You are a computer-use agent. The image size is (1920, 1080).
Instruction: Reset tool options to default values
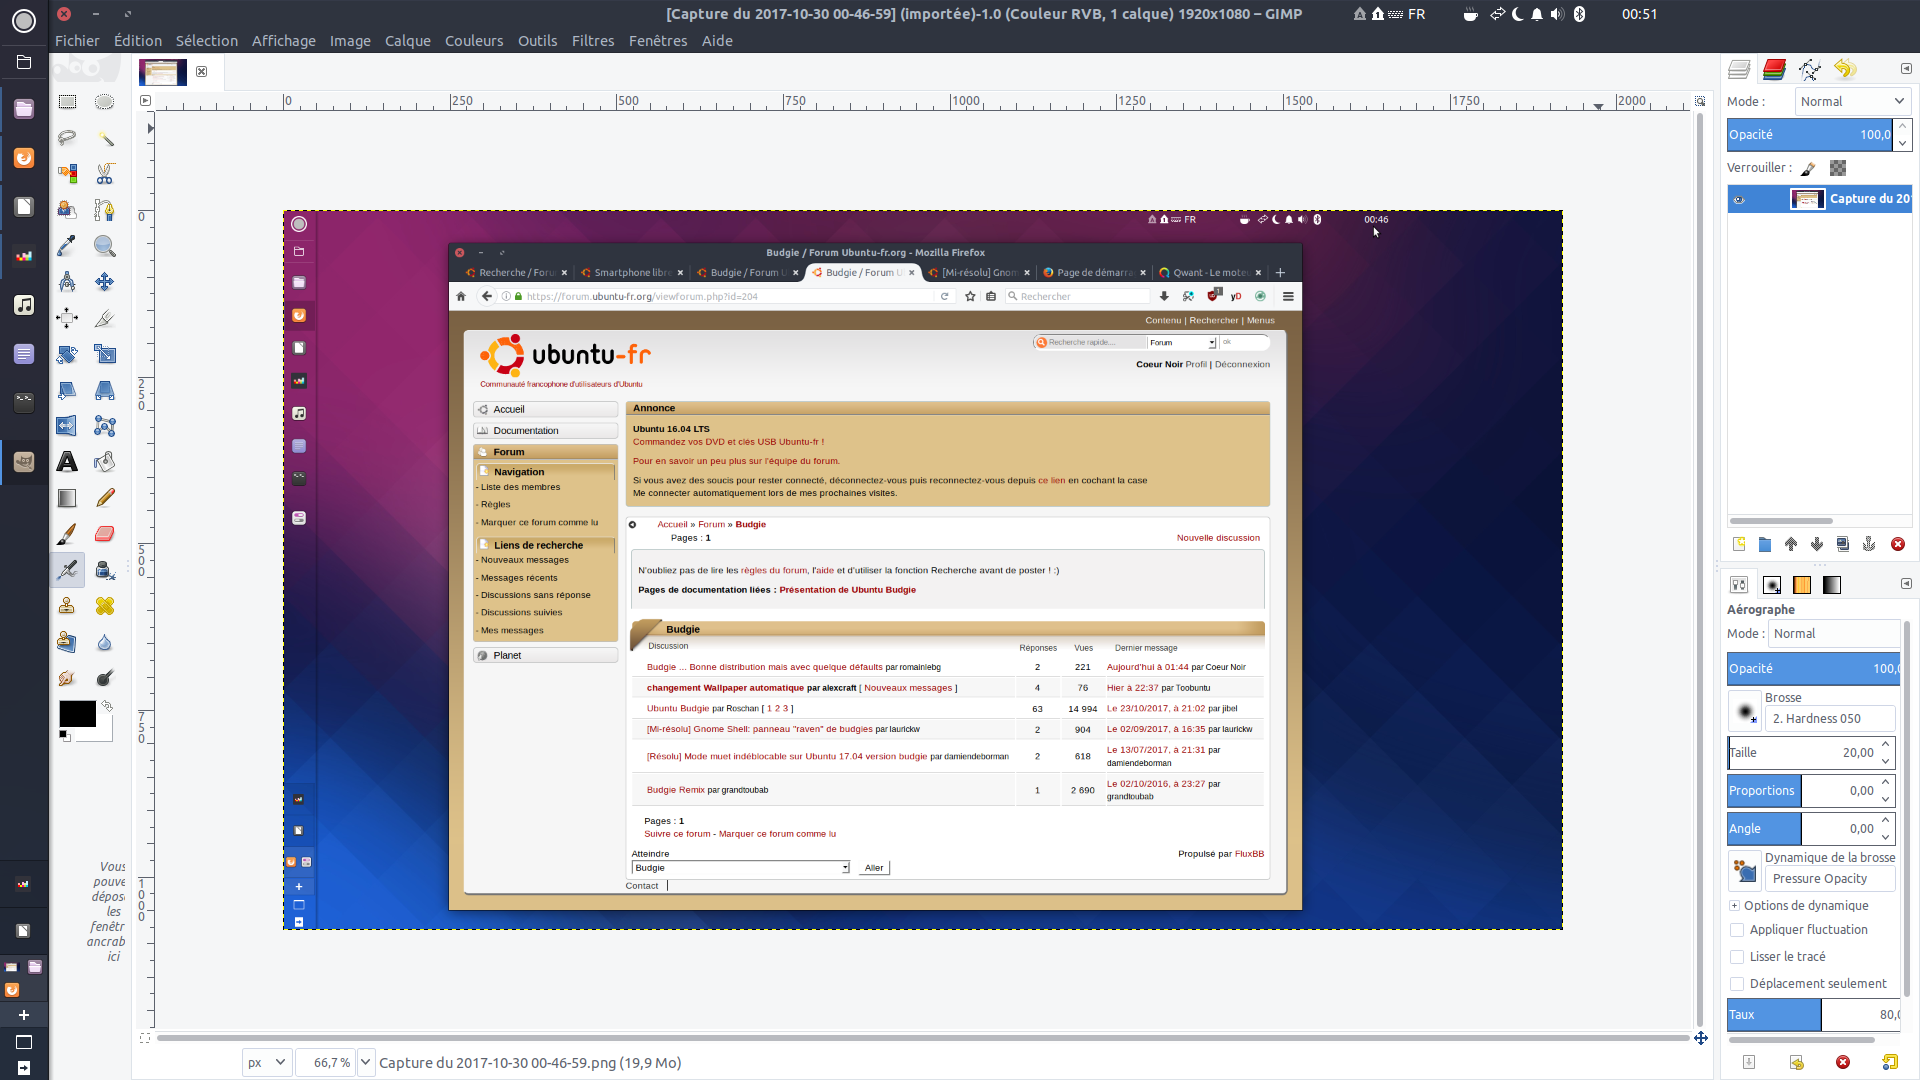(x=1890, y=1062)
